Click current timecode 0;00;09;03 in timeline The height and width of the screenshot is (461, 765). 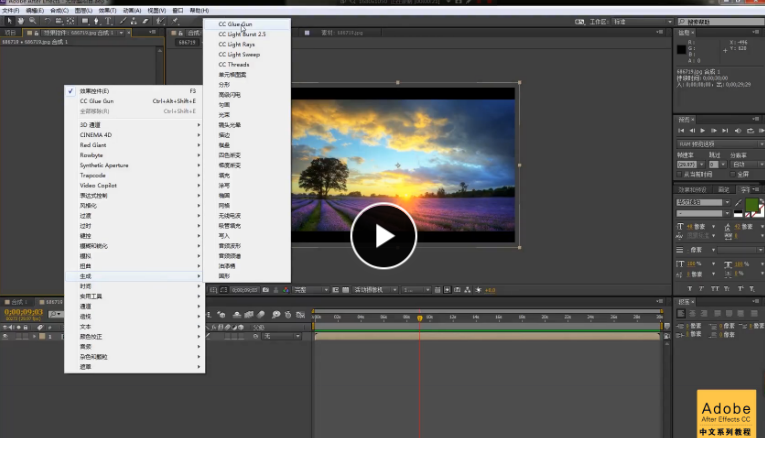(23, 312)
